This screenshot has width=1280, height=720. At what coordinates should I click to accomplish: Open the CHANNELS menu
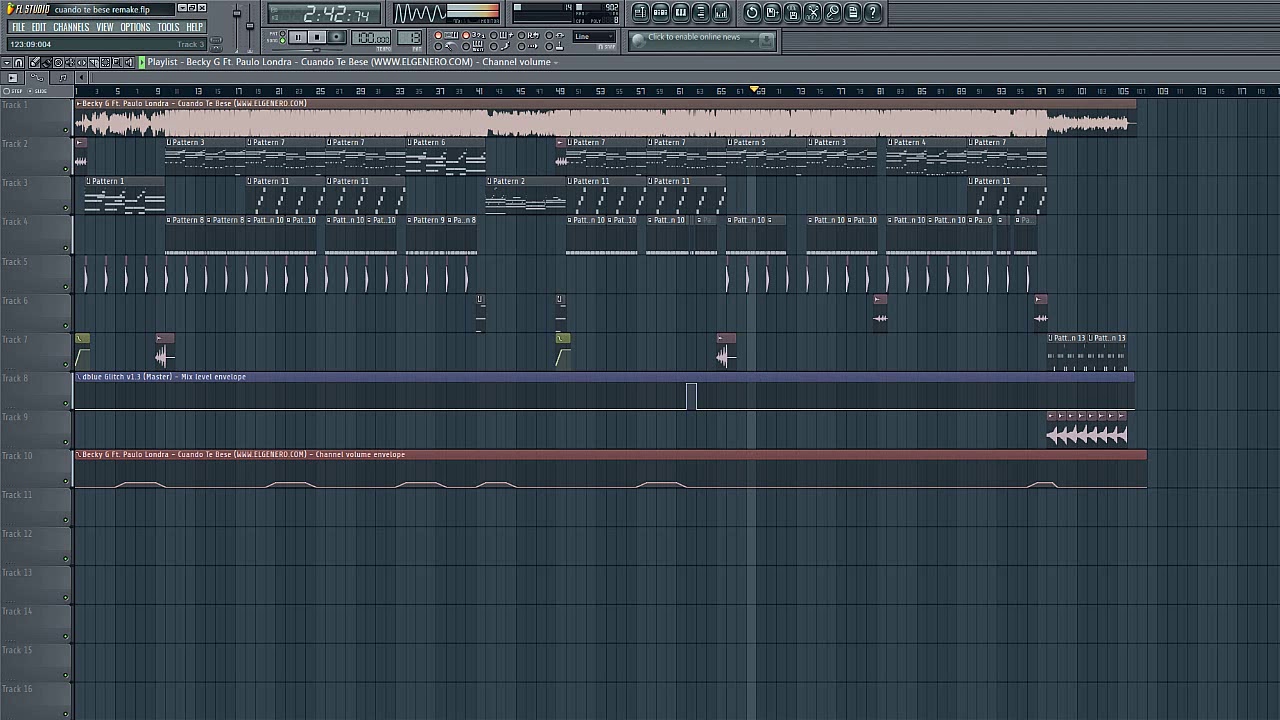[x=71, y=27]
